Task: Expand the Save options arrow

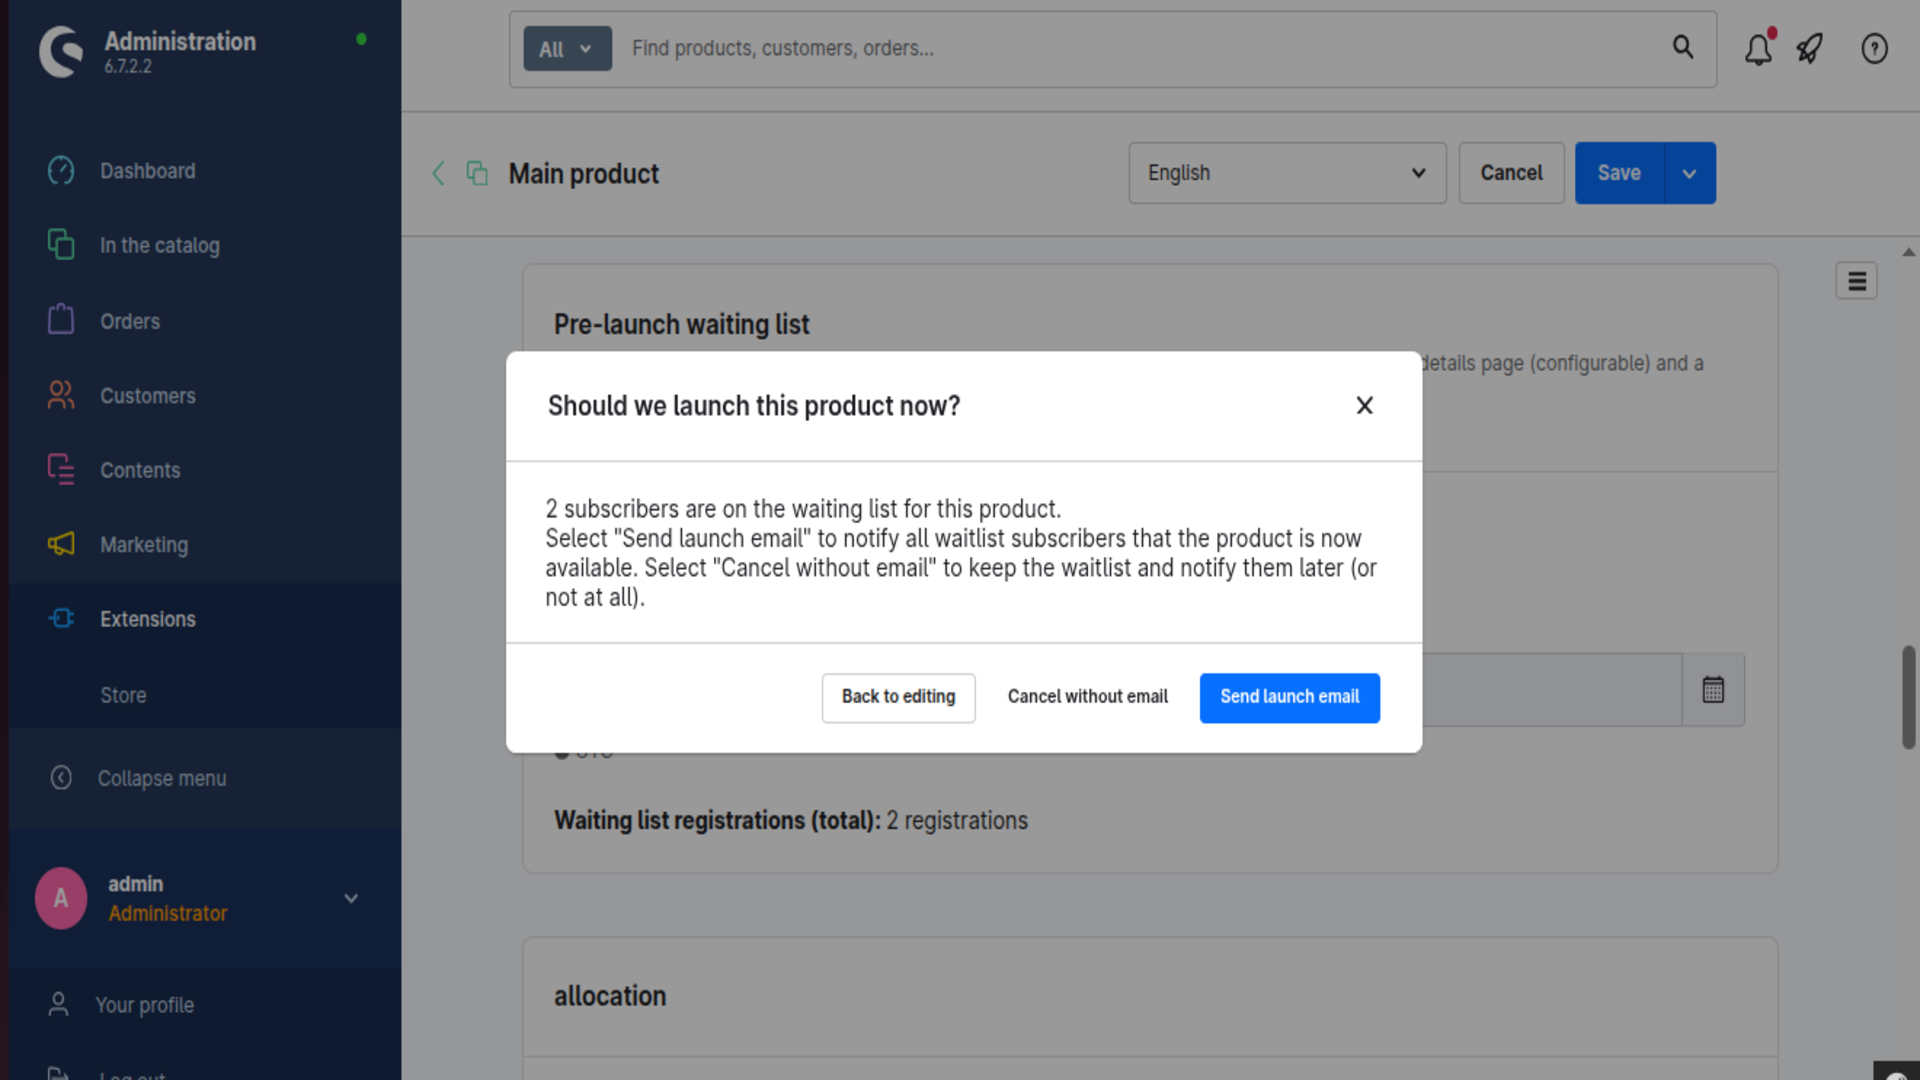Action: tap(1690, 173)
